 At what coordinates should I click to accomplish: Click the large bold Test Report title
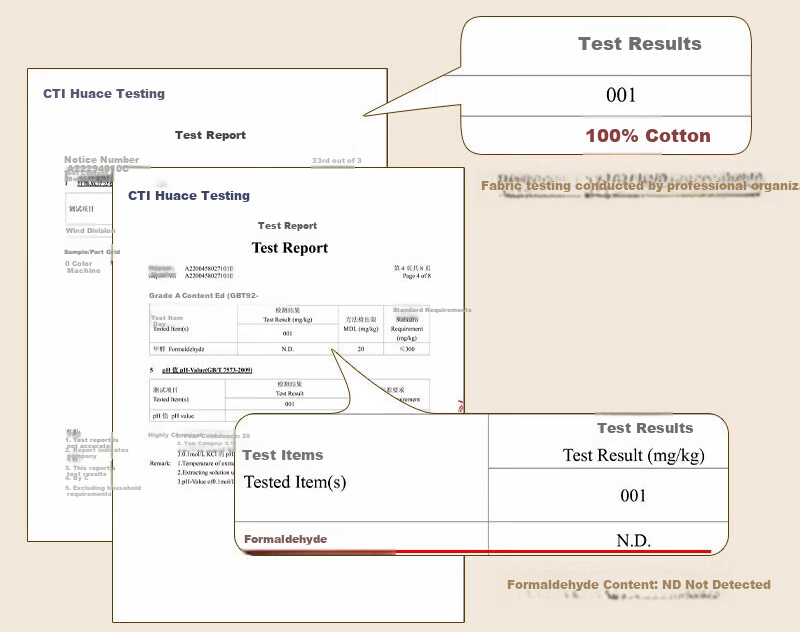point(290,248)
